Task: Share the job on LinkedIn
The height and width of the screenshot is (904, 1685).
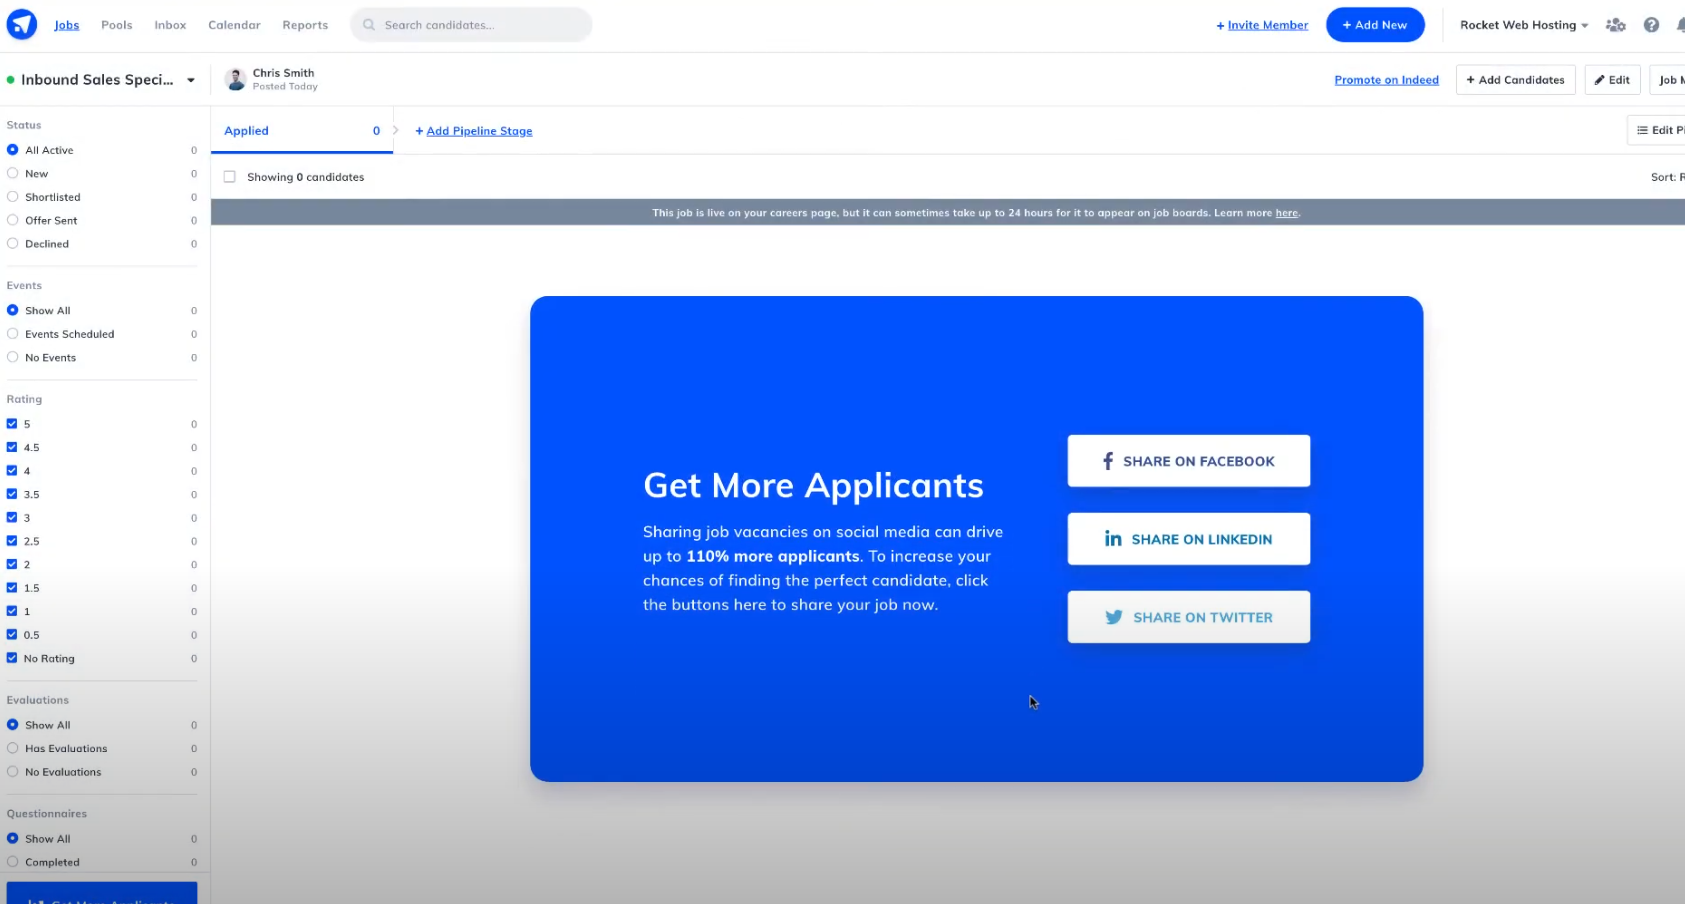Action: click(1188, 539)
